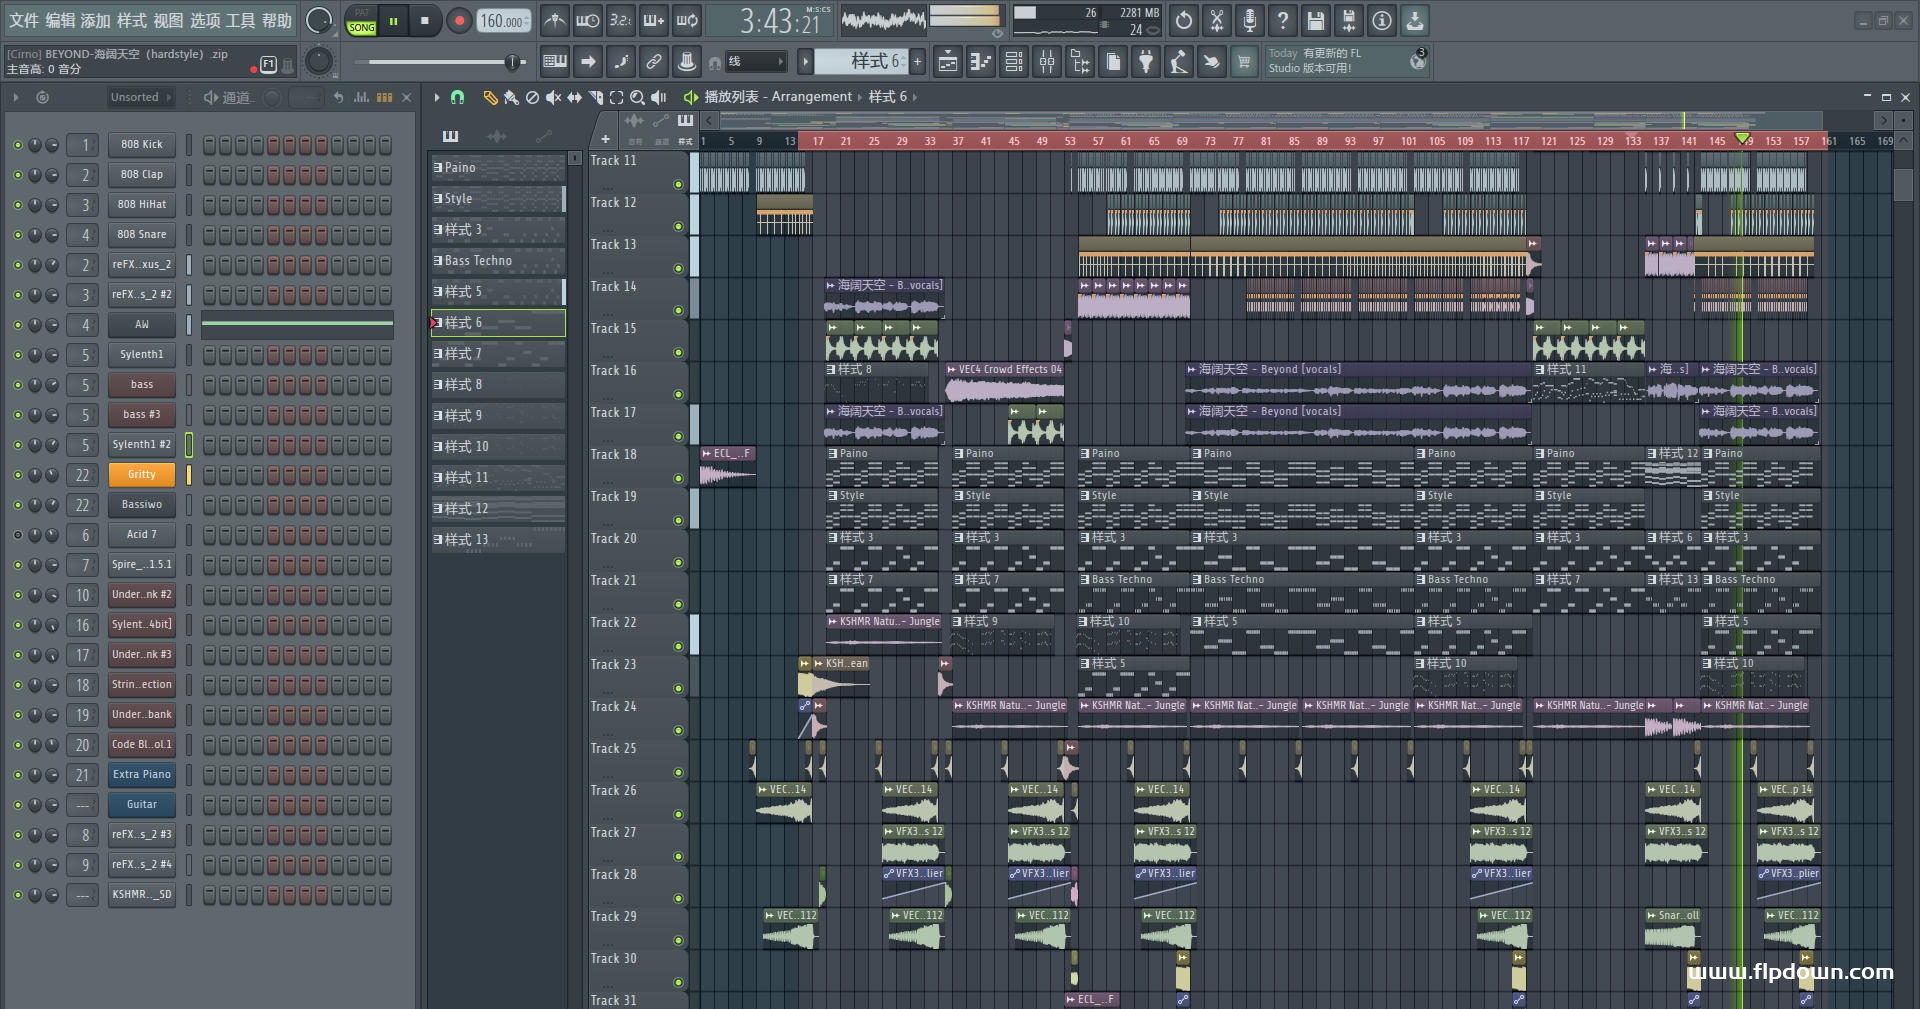Mute playlist Track 12
The image size is (1920, 1009).
[678, 226]
